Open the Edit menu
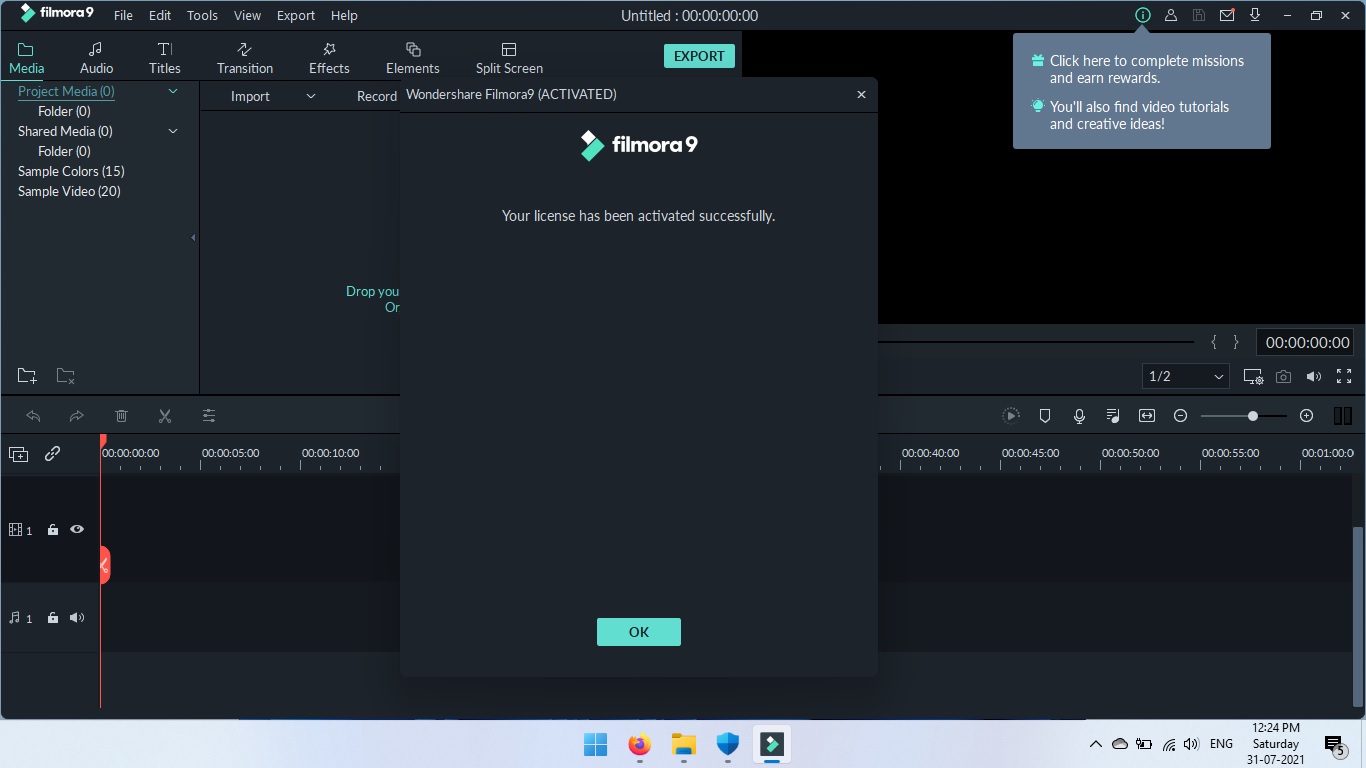 (x=160, y=16)
